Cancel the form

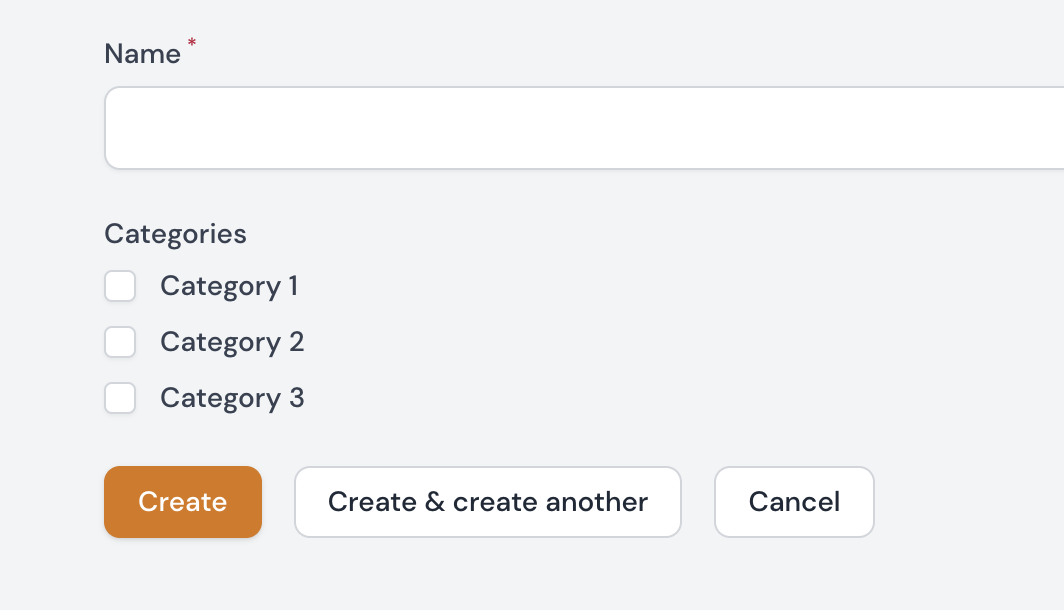pyautogui.click(x=794, y=502)
